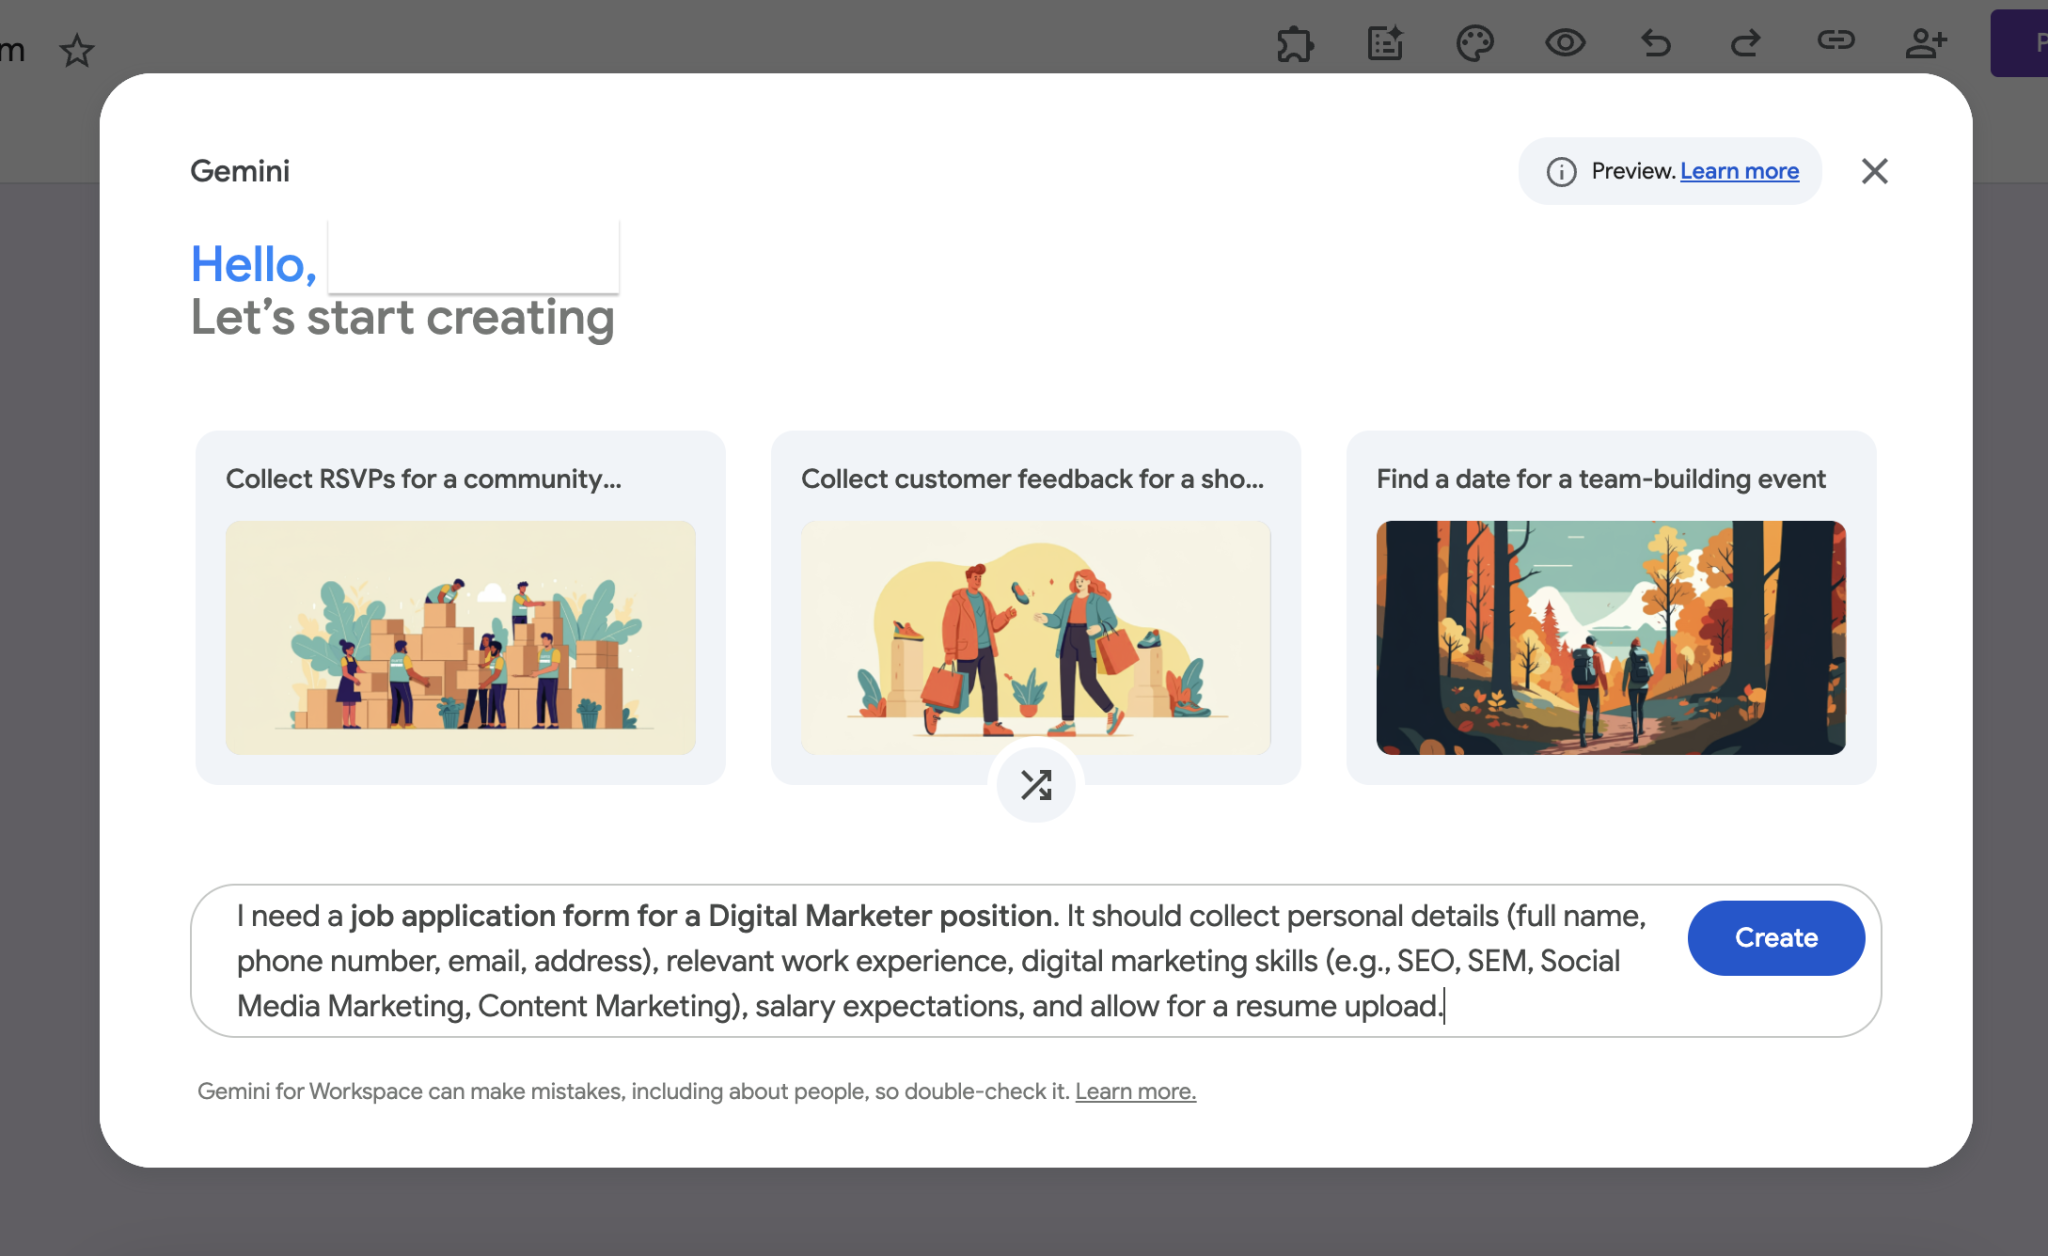
Task: Star this form with the star icon
Action: point(77,50)
